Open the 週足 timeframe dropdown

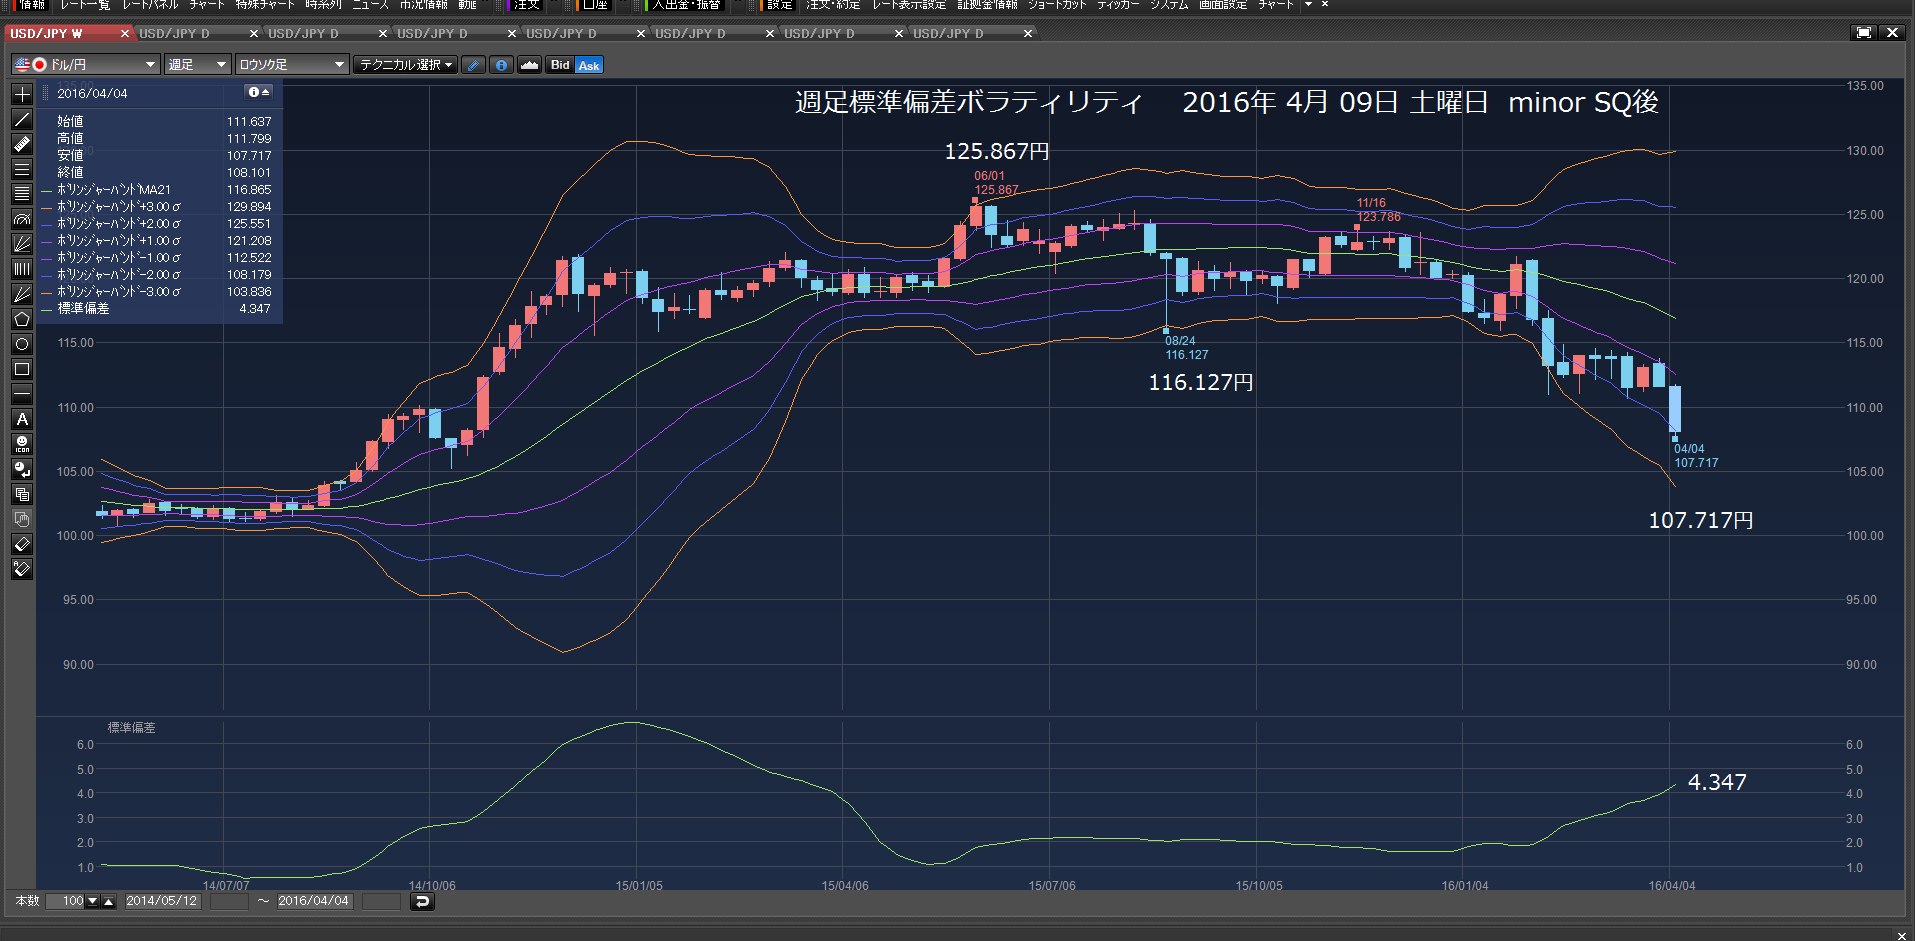[197, 65]
